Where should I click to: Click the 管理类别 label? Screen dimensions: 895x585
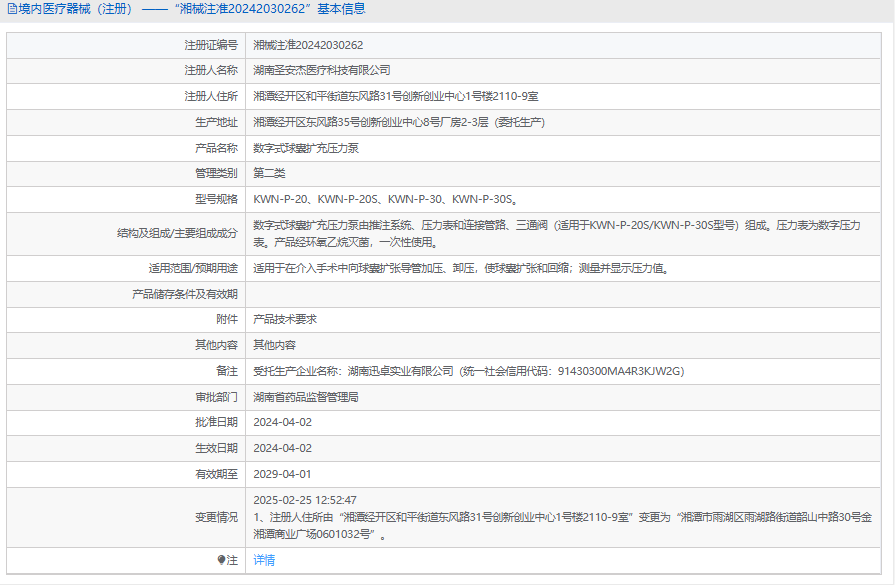[x=216, y=173]
